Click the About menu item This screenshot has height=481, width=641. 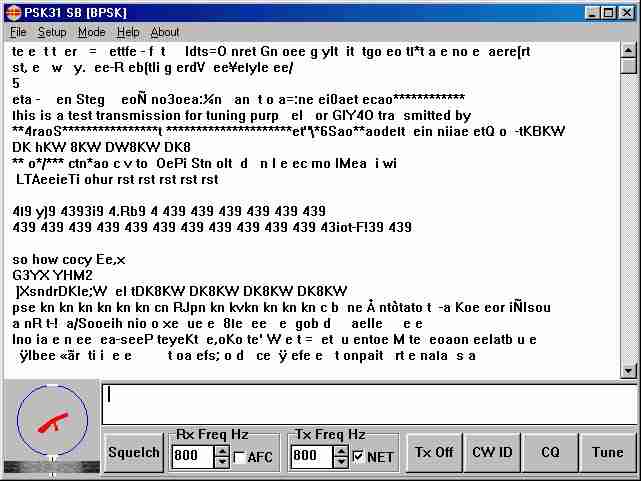point(165,32)
